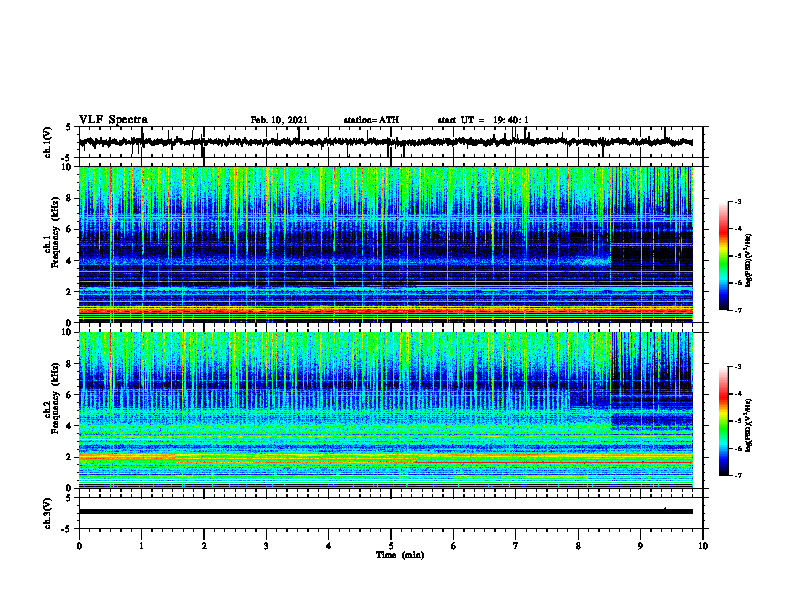Click the ch.1(V) waveform axis label
Viewport: 792px width, 612px height.
(x=48, y=142)
